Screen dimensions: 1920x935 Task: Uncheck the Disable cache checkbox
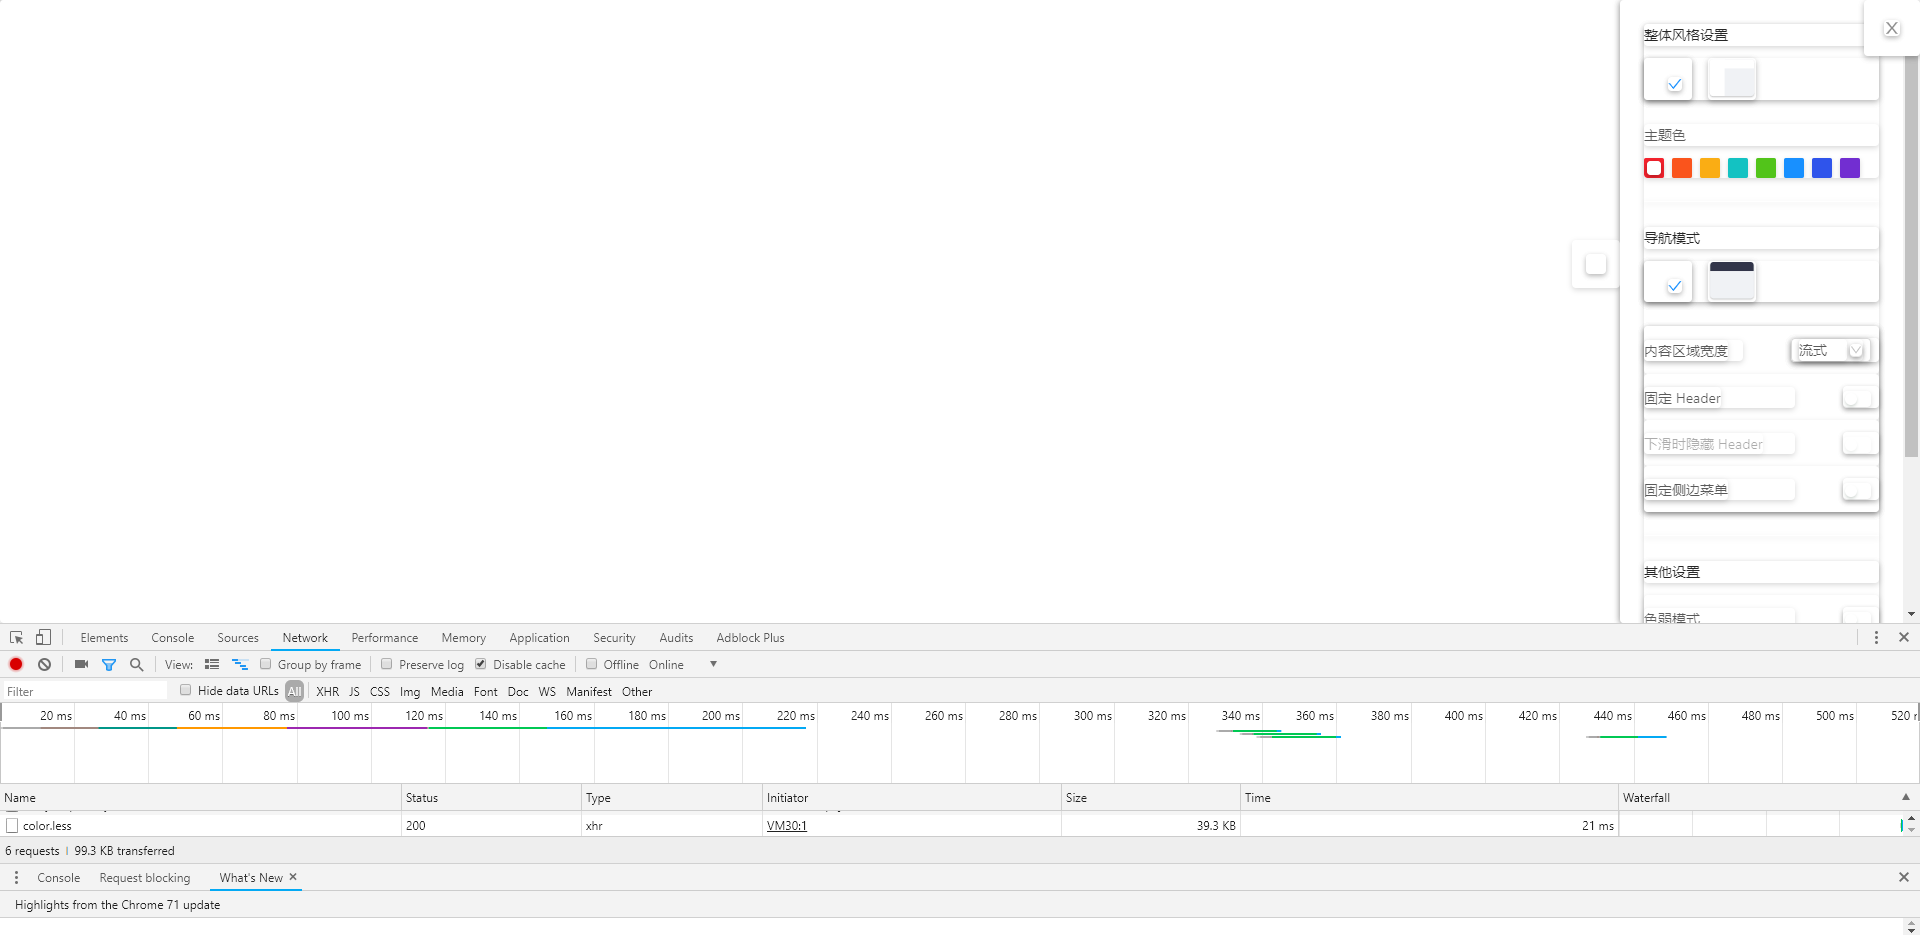[481, 664]
